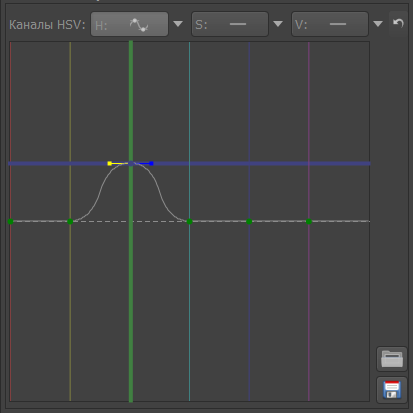Click the green control point on blue hue line
The width and height of the screenshot is (413, 413).
249,221
